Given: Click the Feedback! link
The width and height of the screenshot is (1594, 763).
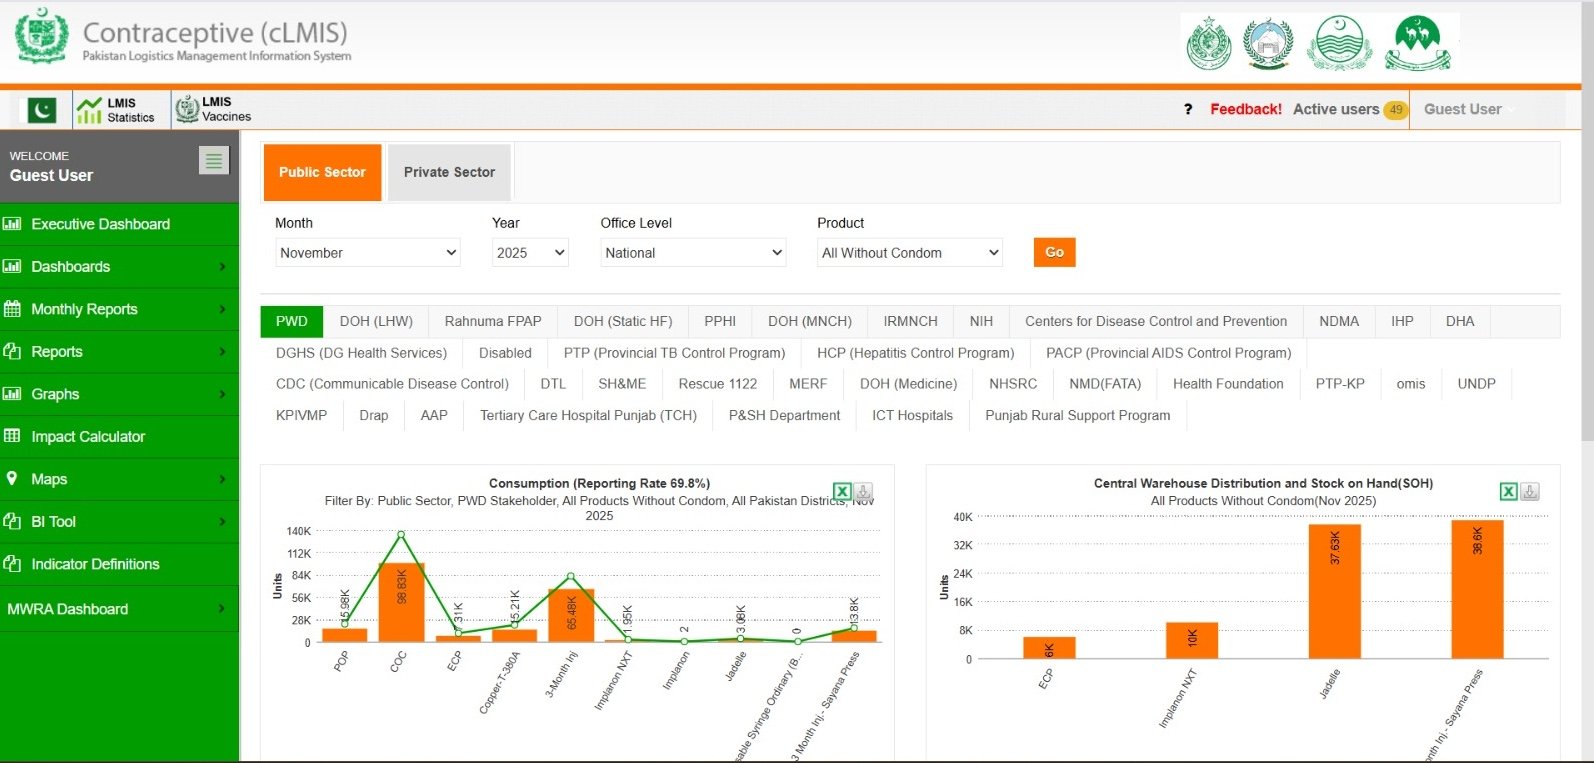Looking at the screenshot, I should click(x=1245, y=110).
